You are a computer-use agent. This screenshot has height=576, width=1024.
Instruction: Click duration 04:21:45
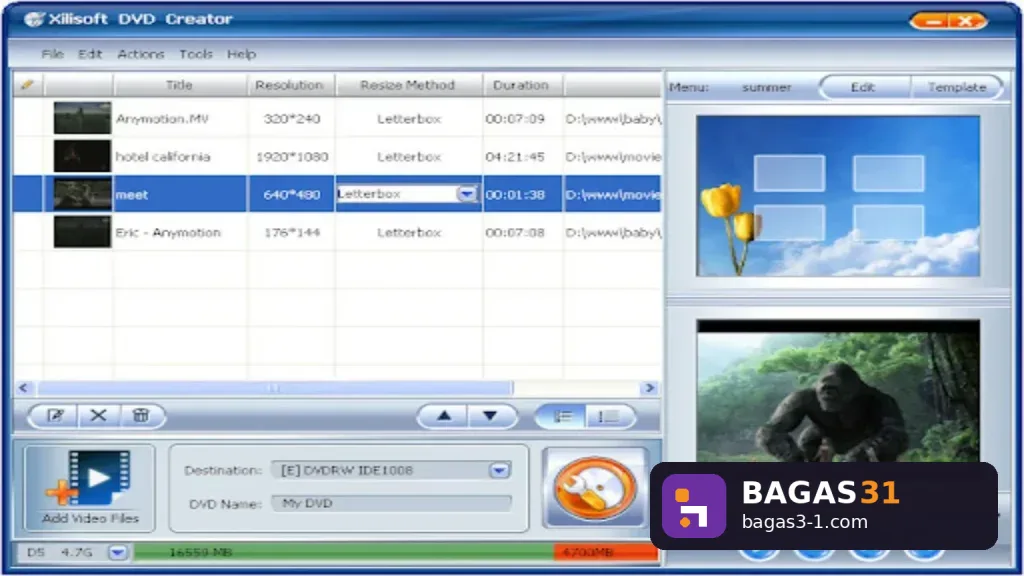(x=515, y=157)
